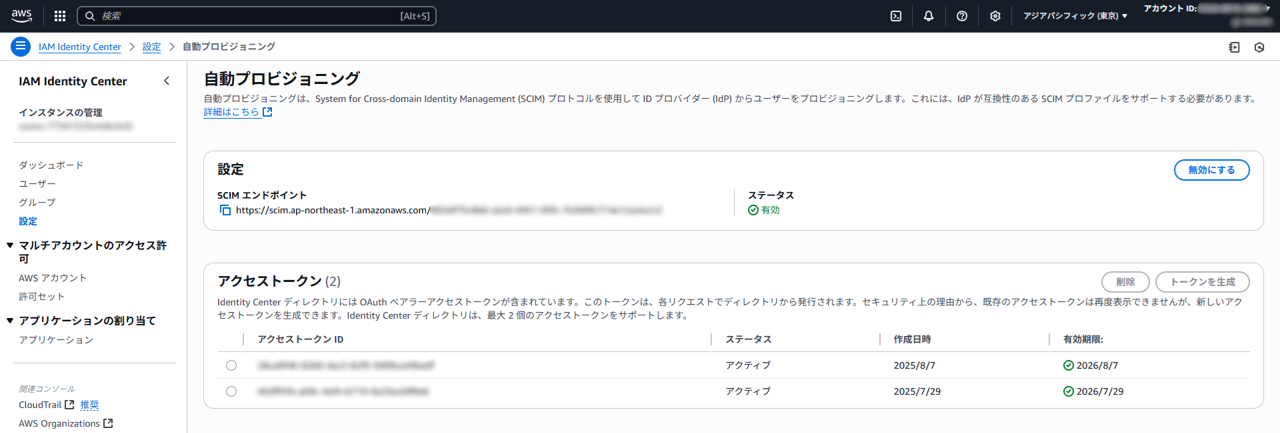Click the 自動プロビジョニング page heading
The width and height of the screenshot is (1280, 433).
(282, 78)
